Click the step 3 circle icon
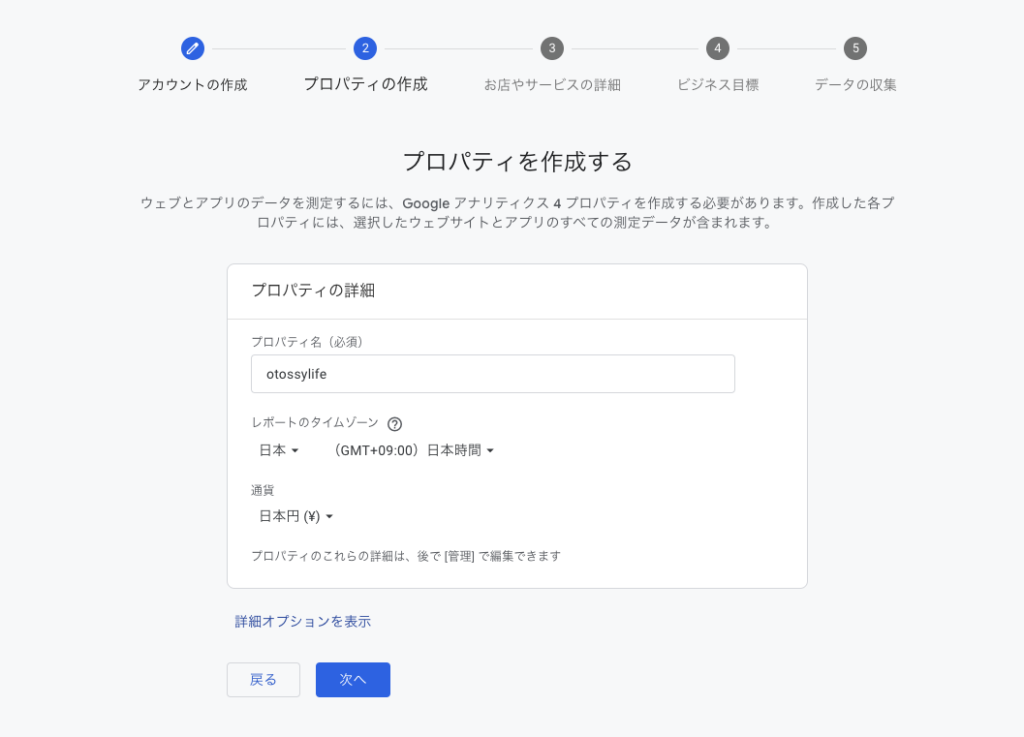The width and height of the screenshot is (1024, 737). 552,48
